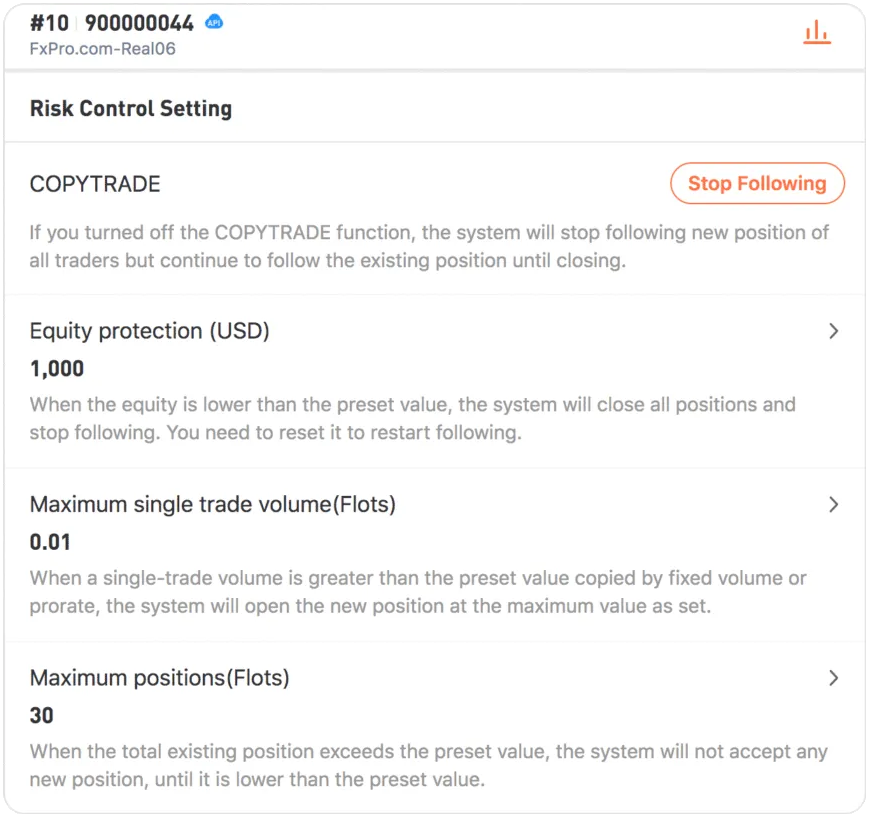Screen dimensions: 869x817
Task: Expand the Equity protection chevron
Action: [833, 331]
